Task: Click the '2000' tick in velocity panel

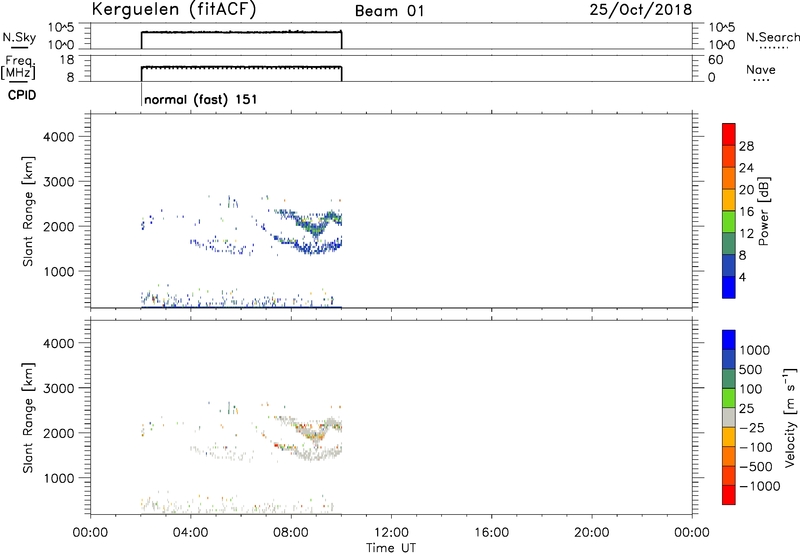Action: click(59, 433)
